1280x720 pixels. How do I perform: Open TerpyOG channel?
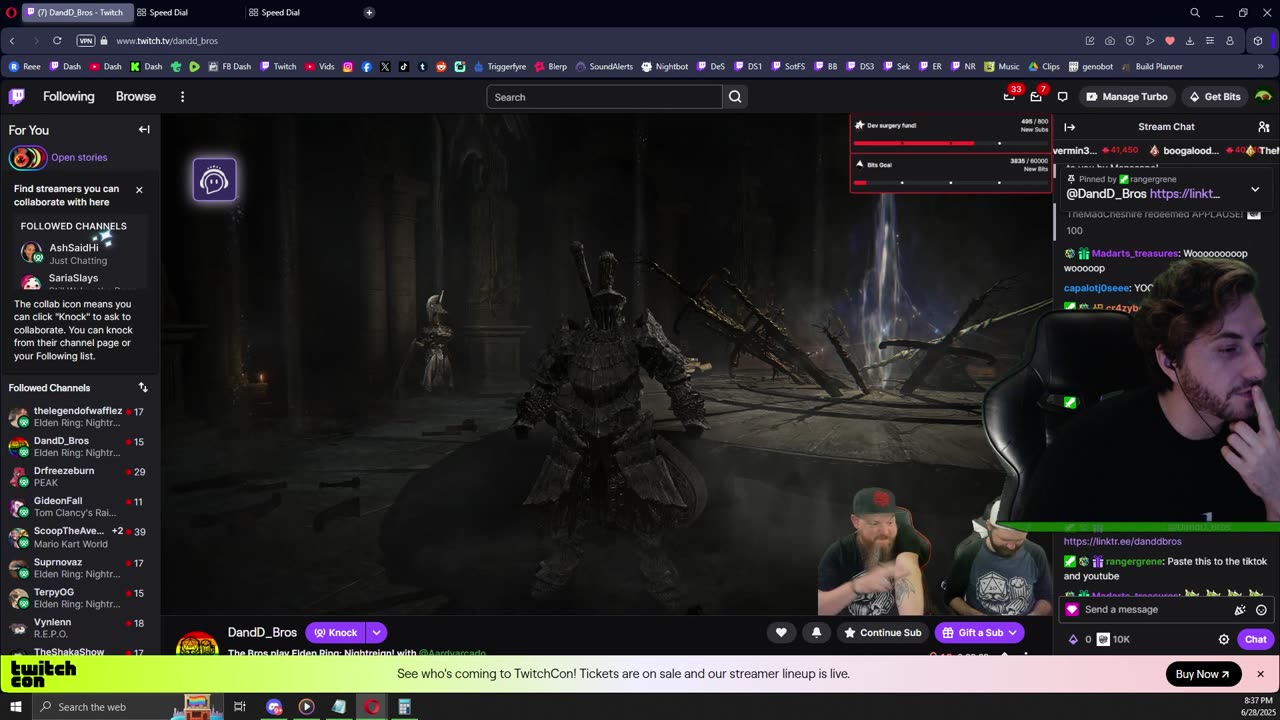coord(78,598)
